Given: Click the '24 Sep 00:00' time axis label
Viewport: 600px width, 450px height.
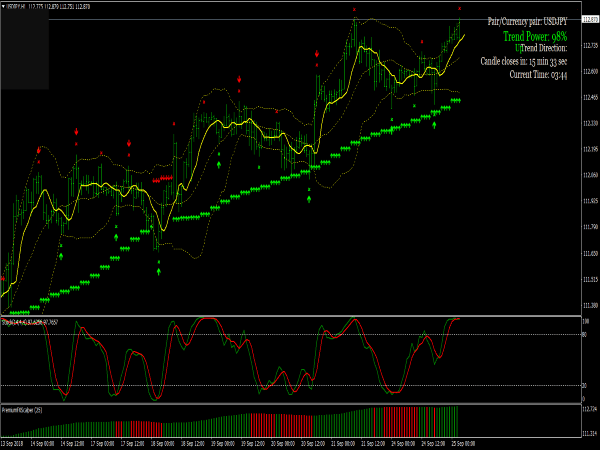Looking at the screenshot, I should click(x=403, y=444).
